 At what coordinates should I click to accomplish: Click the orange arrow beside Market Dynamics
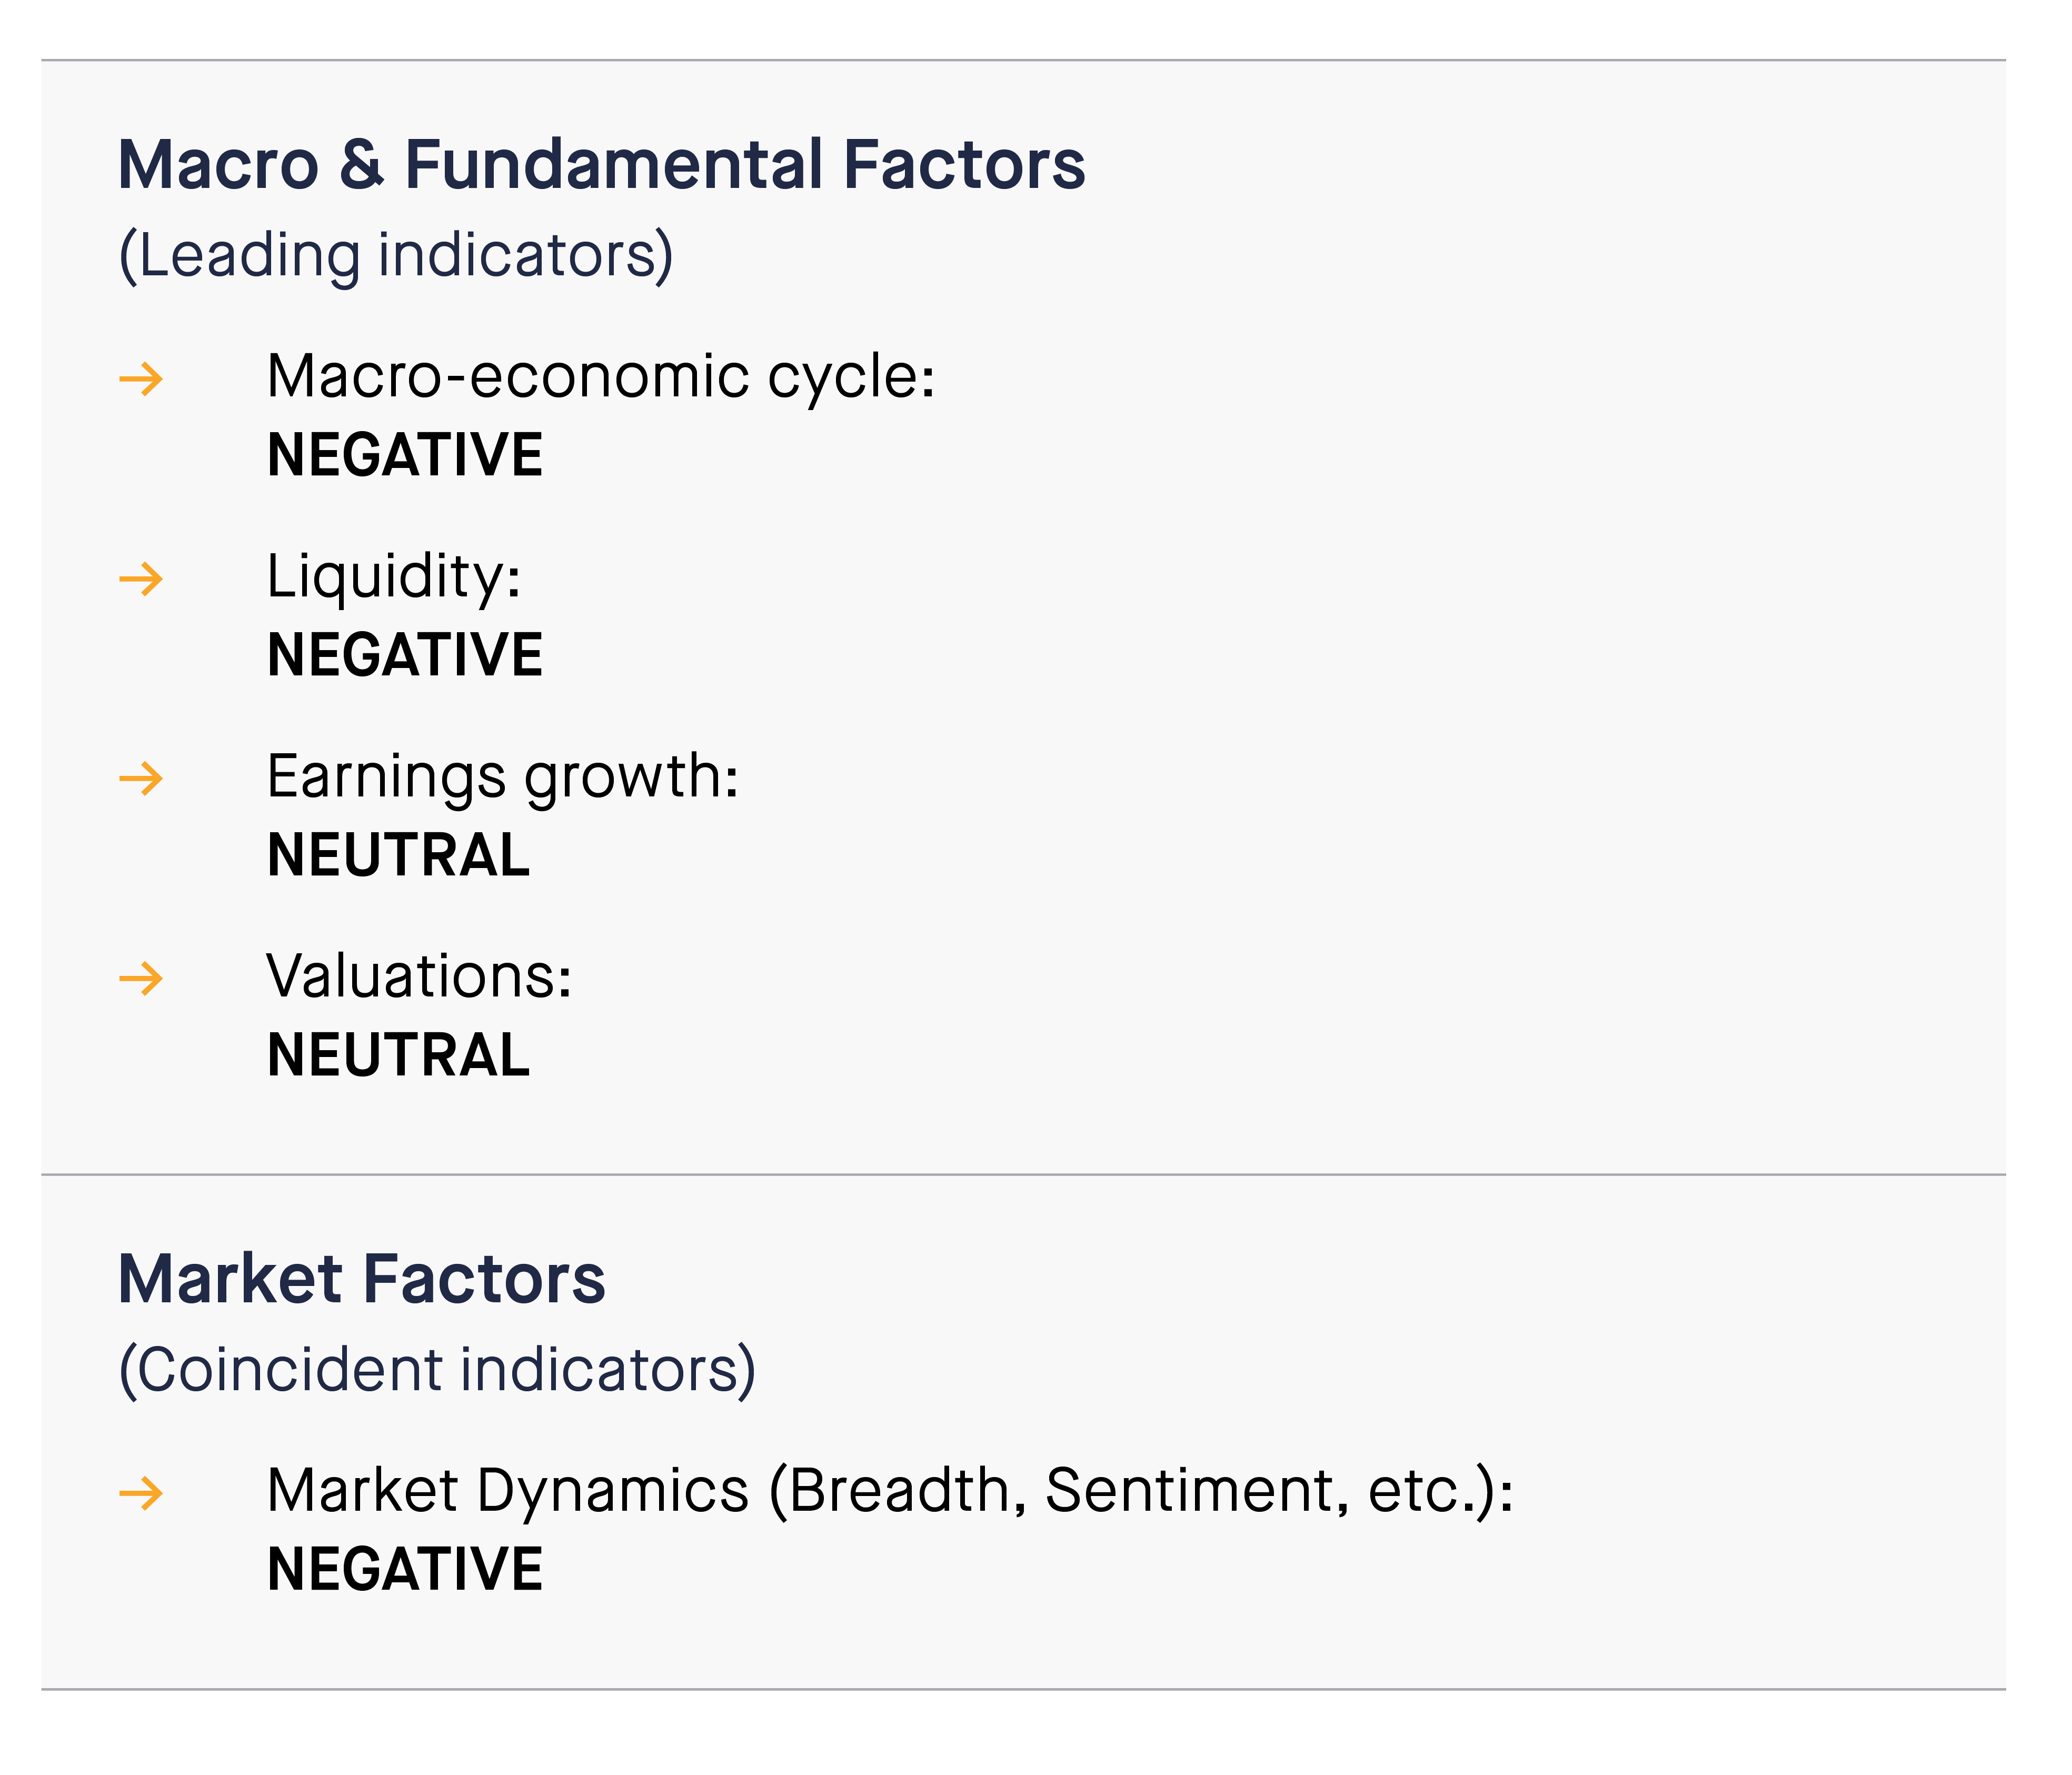tap(141, 1494)
